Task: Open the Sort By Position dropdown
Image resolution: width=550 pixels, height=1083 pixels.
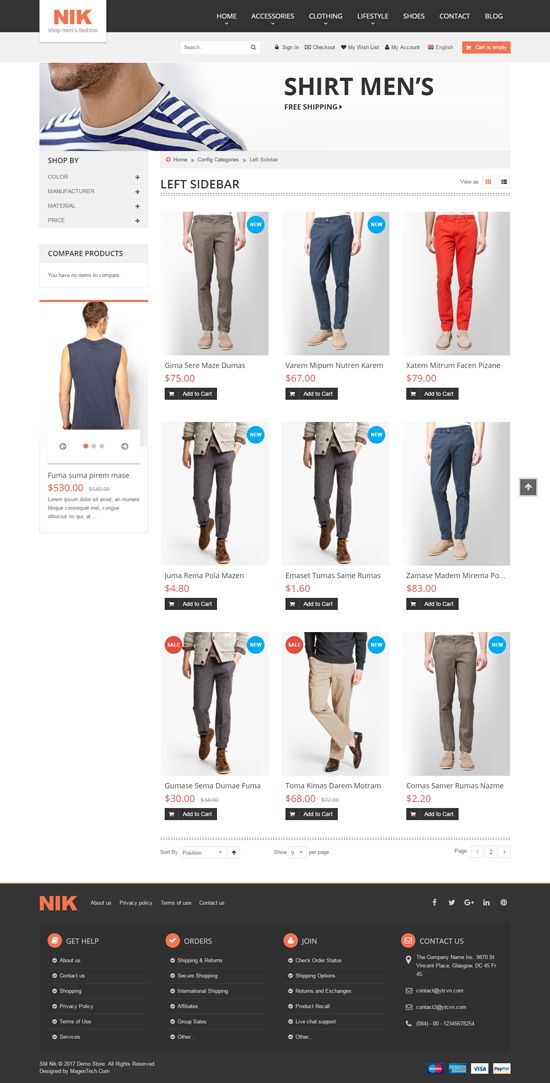Action: (202, 852)
